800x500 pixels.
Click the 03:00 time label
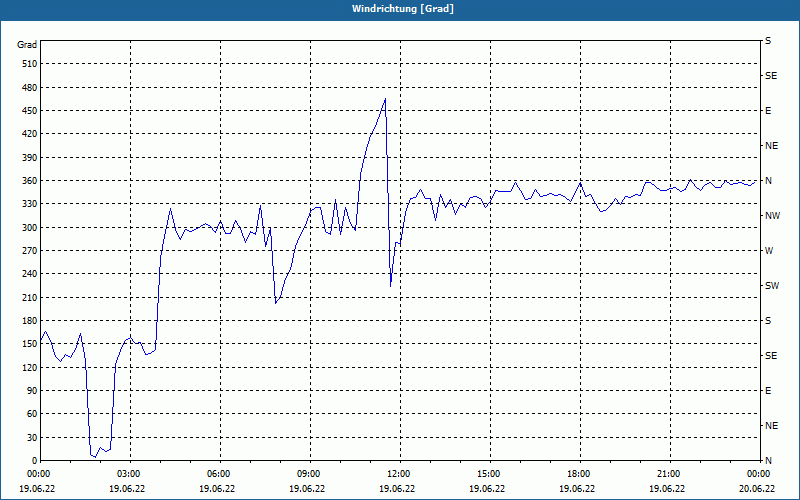[127, 474]
